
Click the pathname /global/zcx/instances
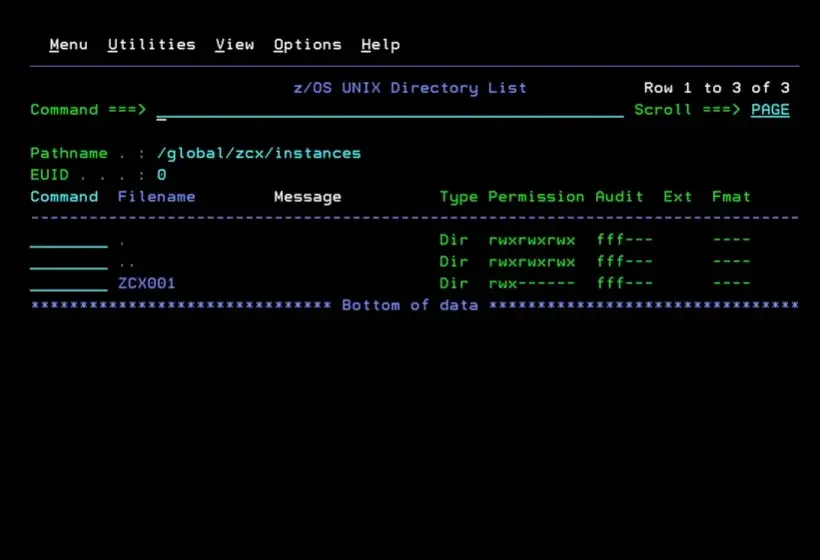pyautogui.click(x=259, y=153)
